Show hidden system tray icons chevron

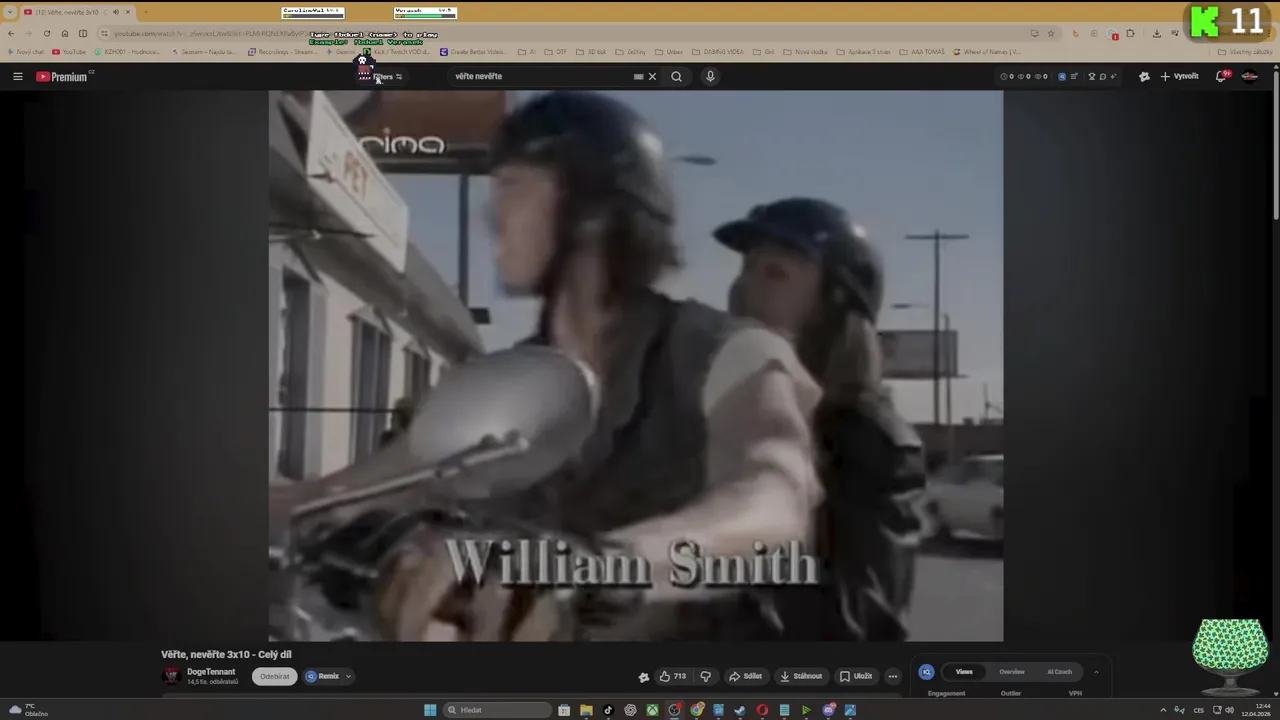pyautogui.click(x=1163, y=710)
